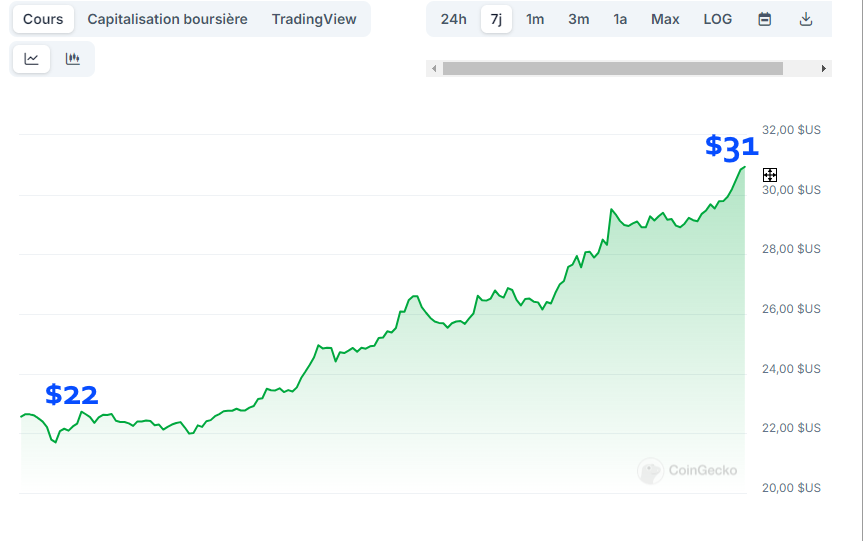
Task: Open the Capitalisation boursière tab
Action: [x=167, y=19]
